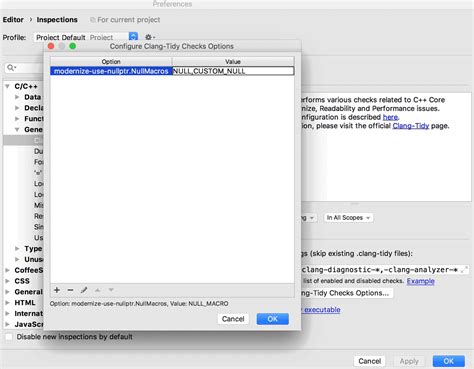Edit the selected option with pencil icon
Image resolution: width=474 pixels, height=369 pixels.
(84, 290)
